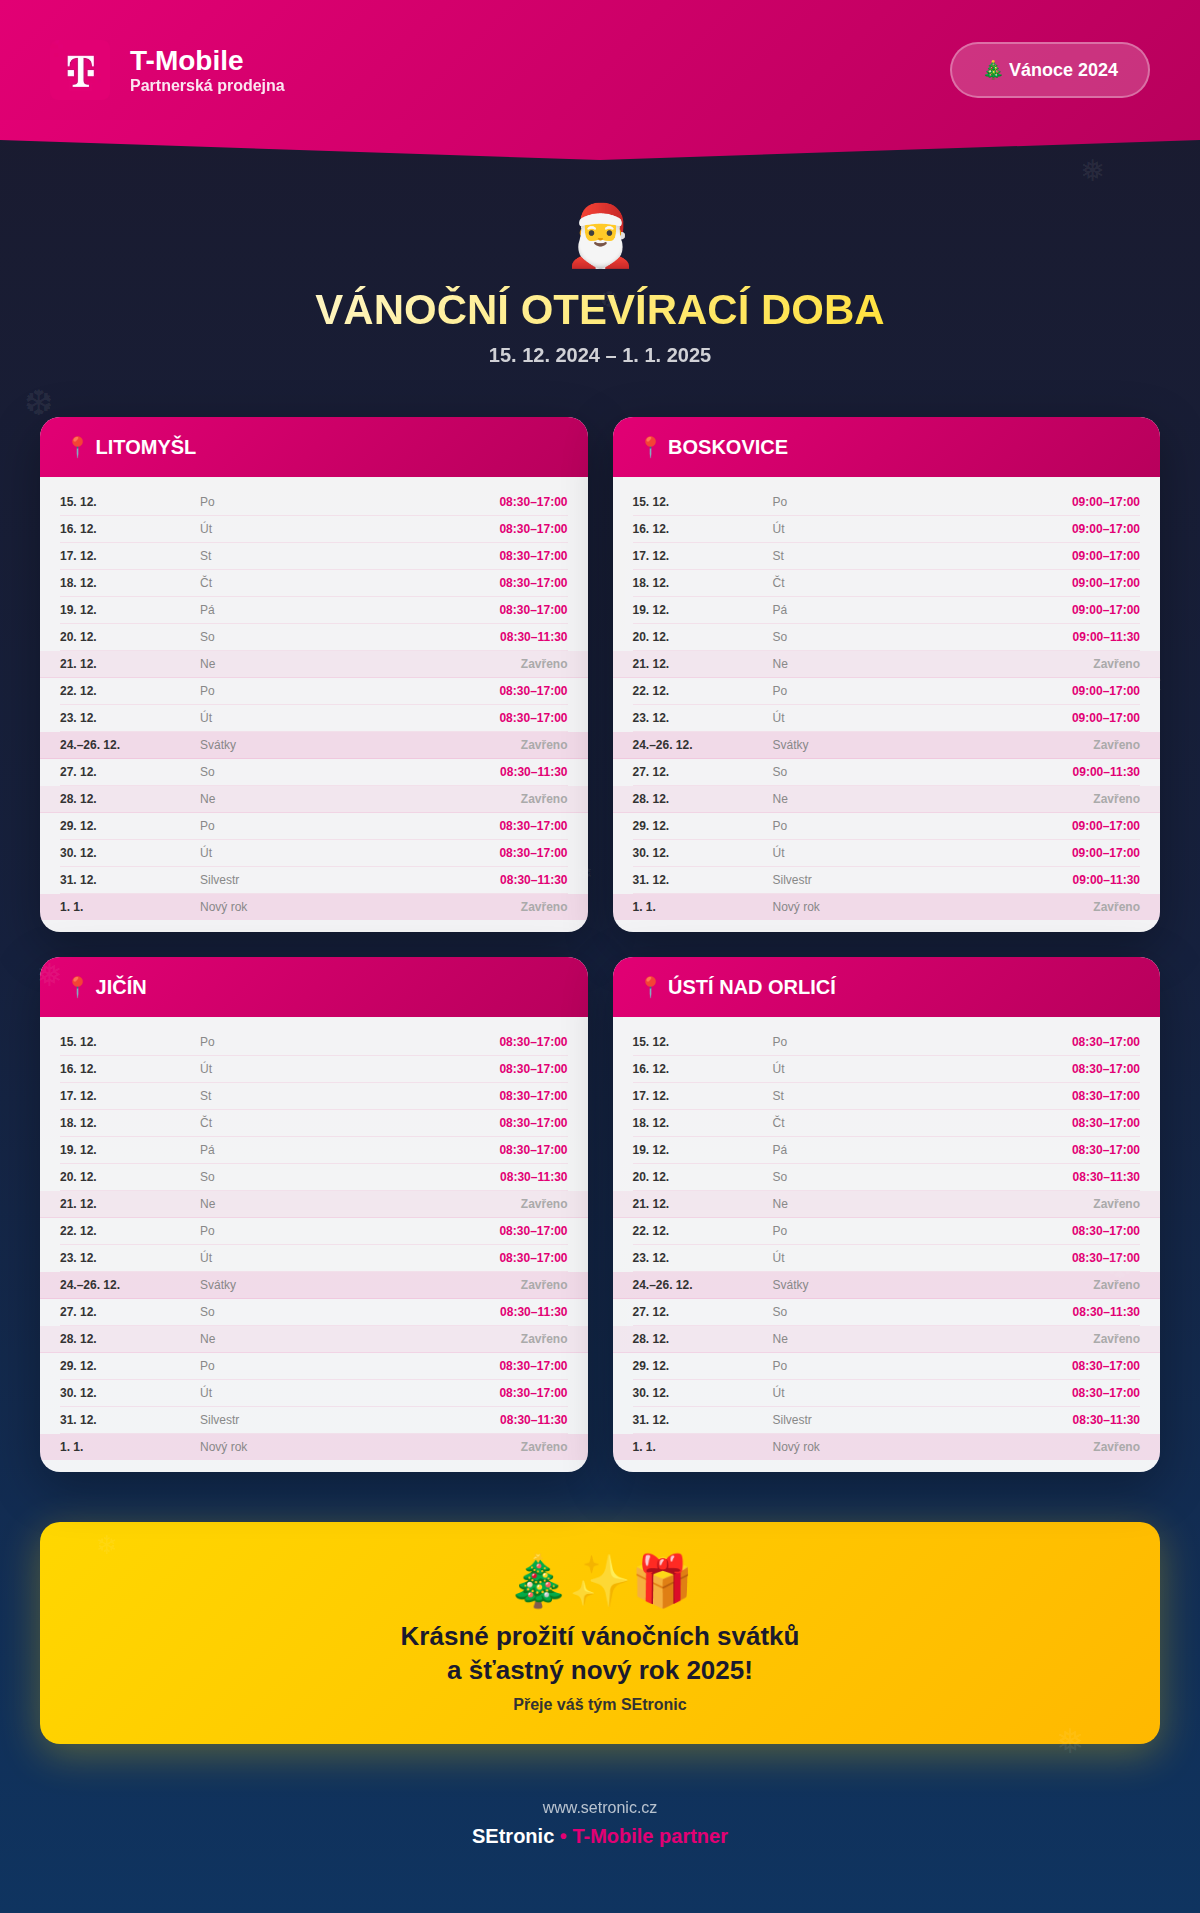Click the Vánoční otevírací doba title
The image size is (1200, 1913).
coord(600,310)
